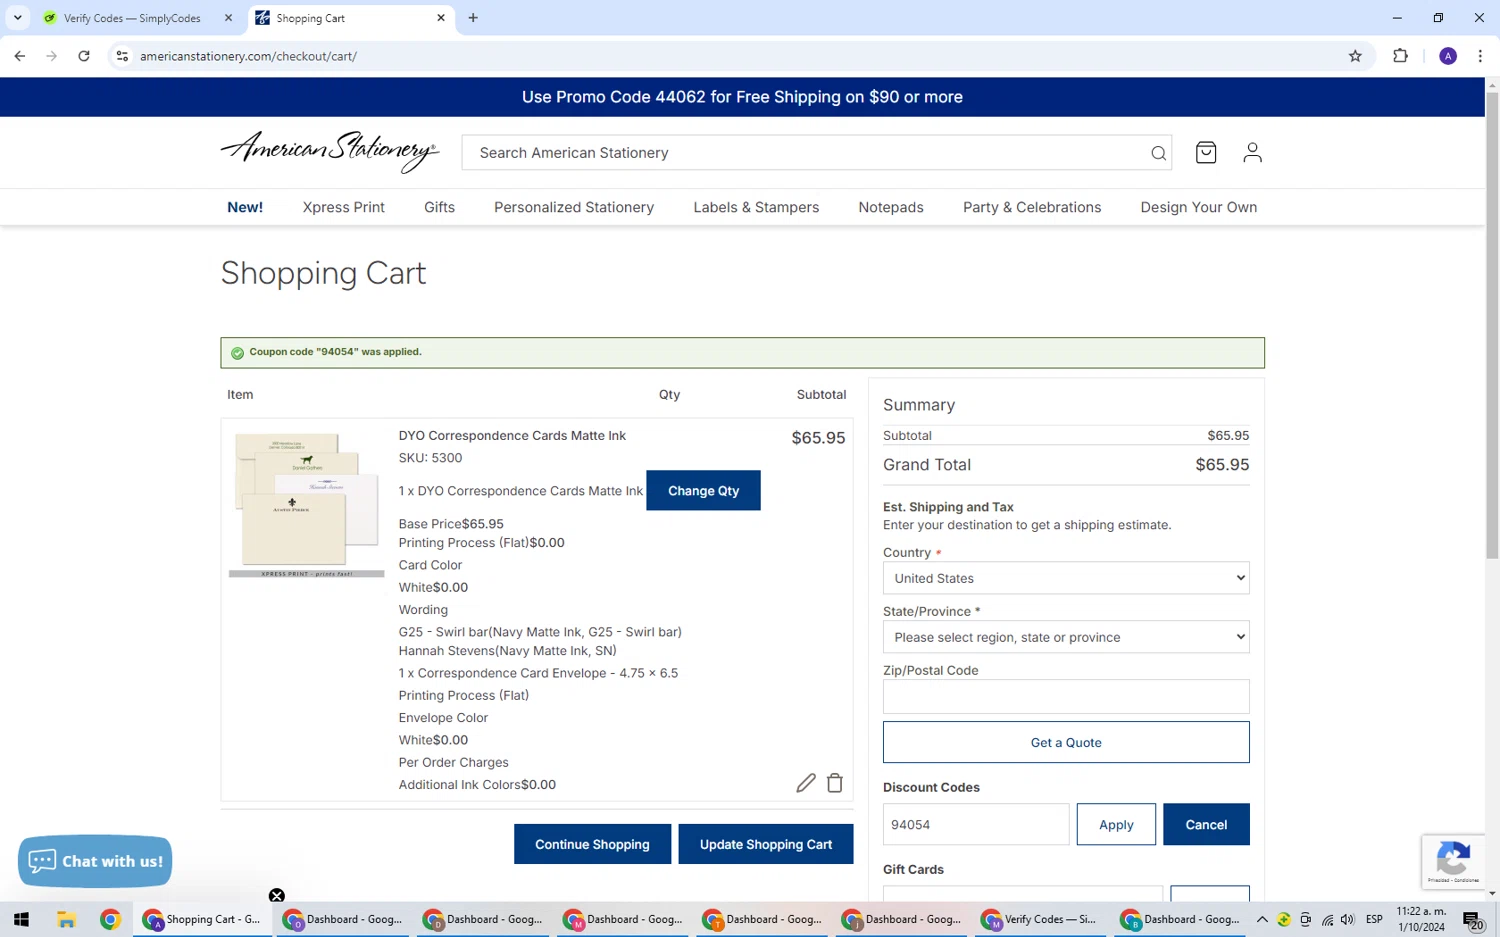The image size is (1500, 937).
Task: Open Personalized Stationery menu
Action: [574, 207]
